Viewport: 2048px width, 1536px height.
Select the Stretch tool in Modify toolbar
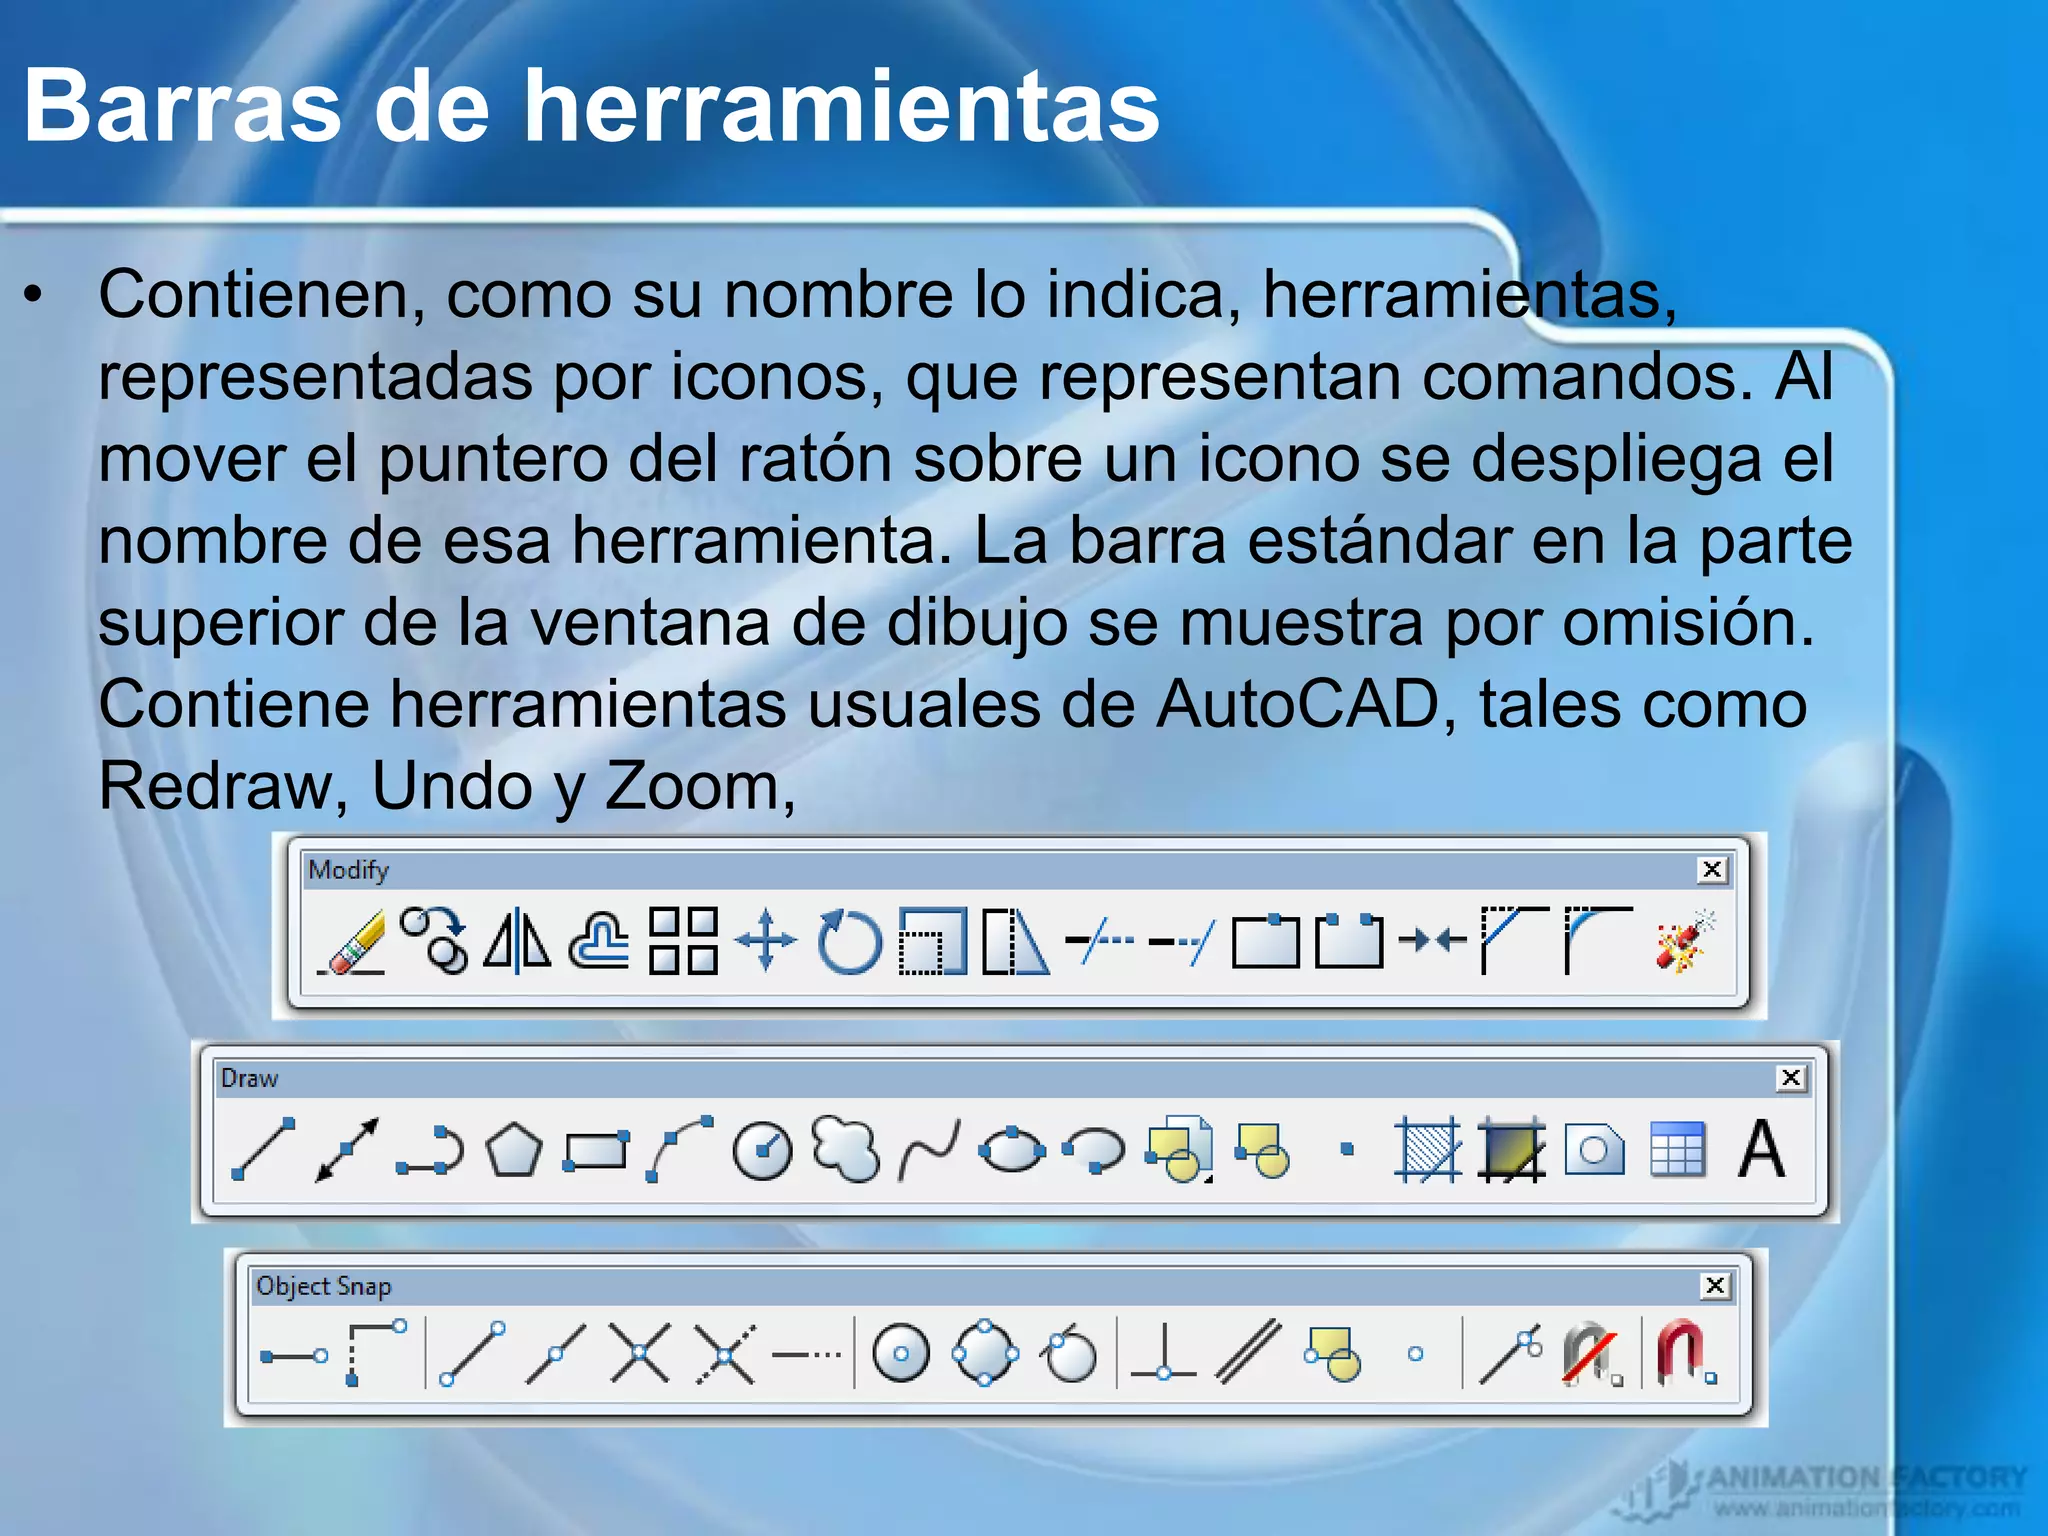click(x=1015, y=941)
